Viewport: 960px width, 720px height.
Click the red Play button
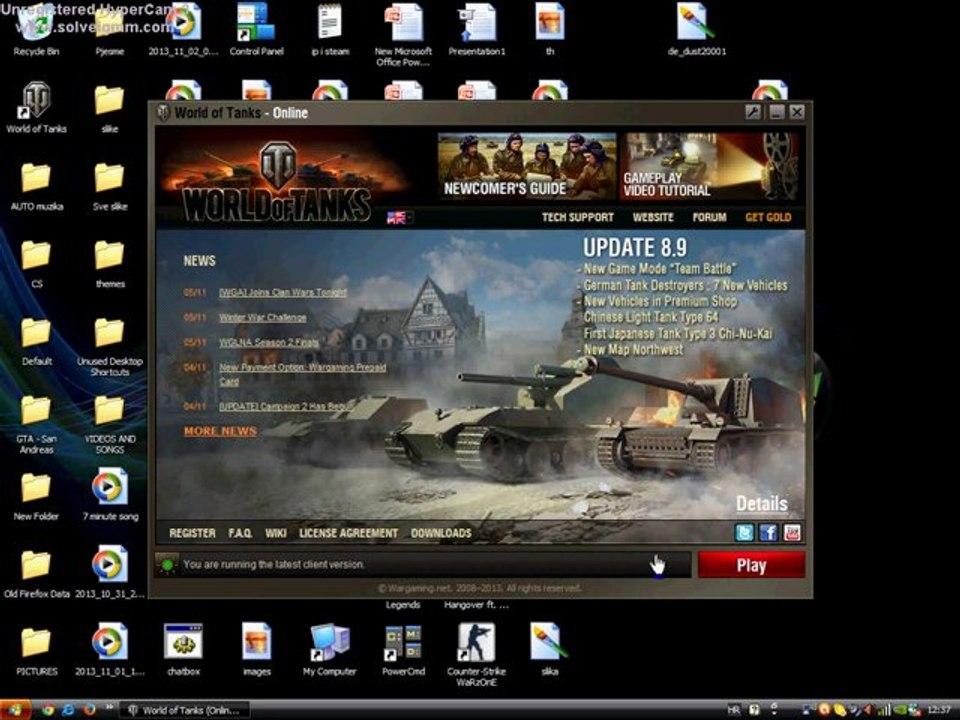point(751,564)
